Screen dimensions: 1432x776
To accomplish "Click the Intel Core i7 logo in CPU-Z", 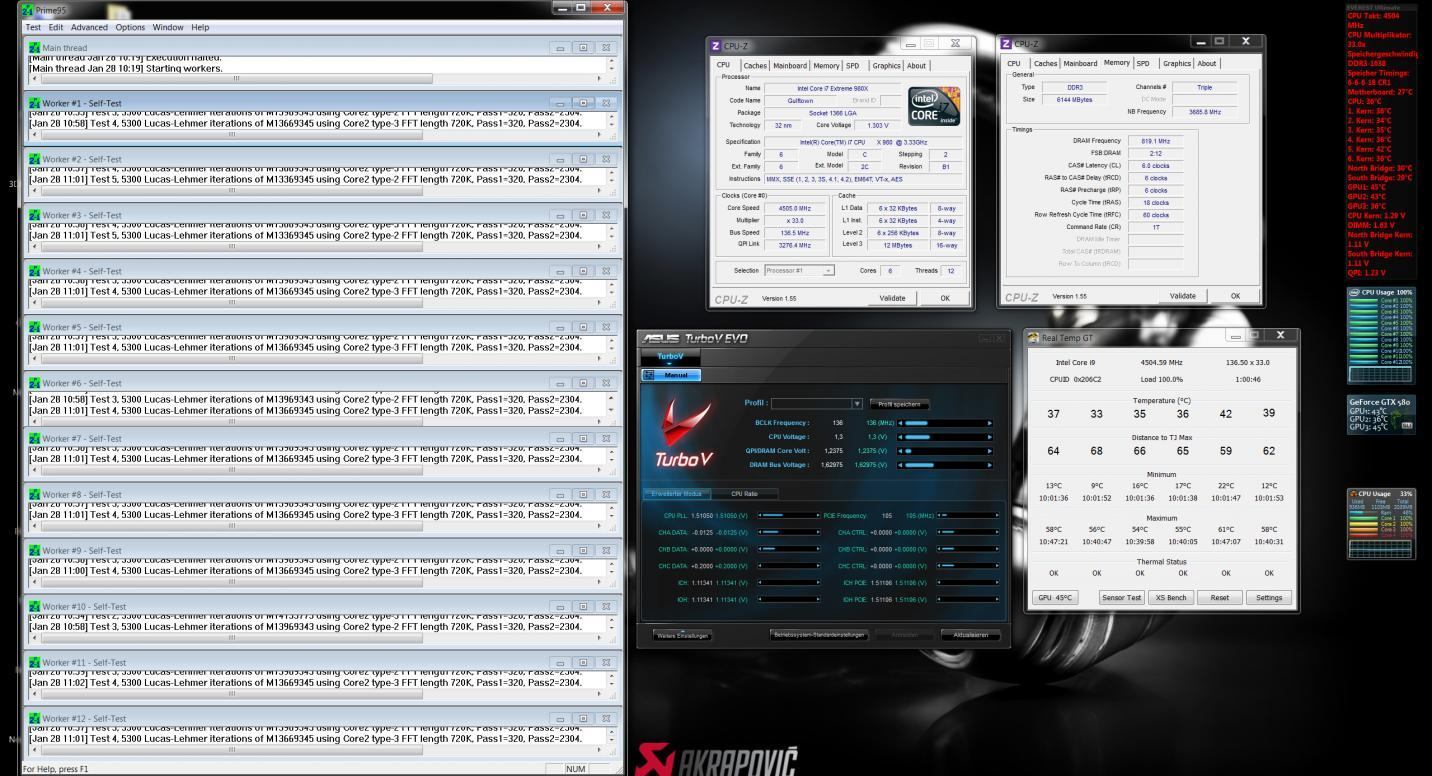I will (x=932, y=105).
